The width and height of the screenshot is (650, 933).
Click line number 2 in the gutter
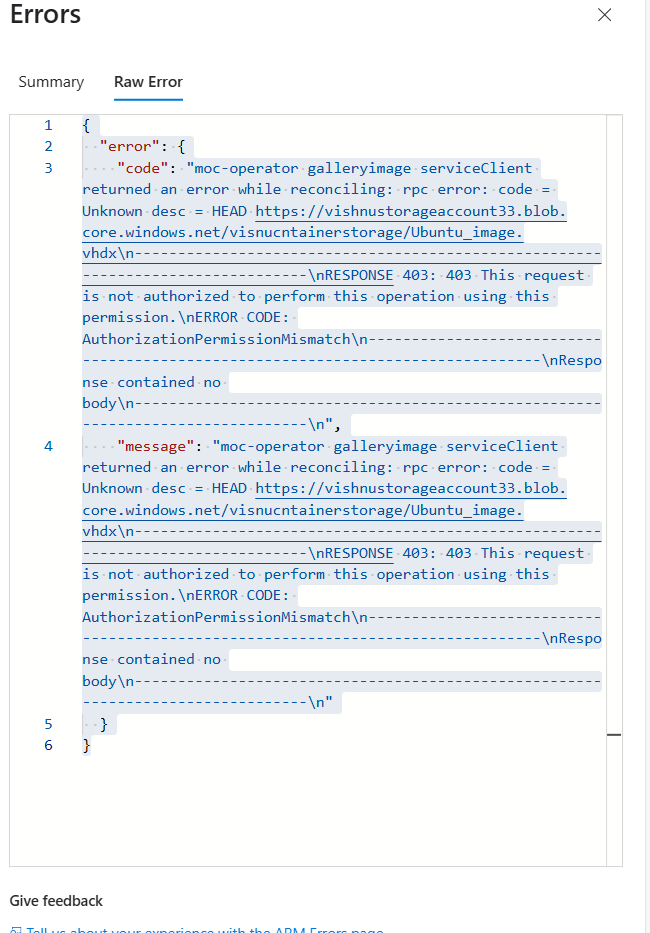tap(48, 146)
